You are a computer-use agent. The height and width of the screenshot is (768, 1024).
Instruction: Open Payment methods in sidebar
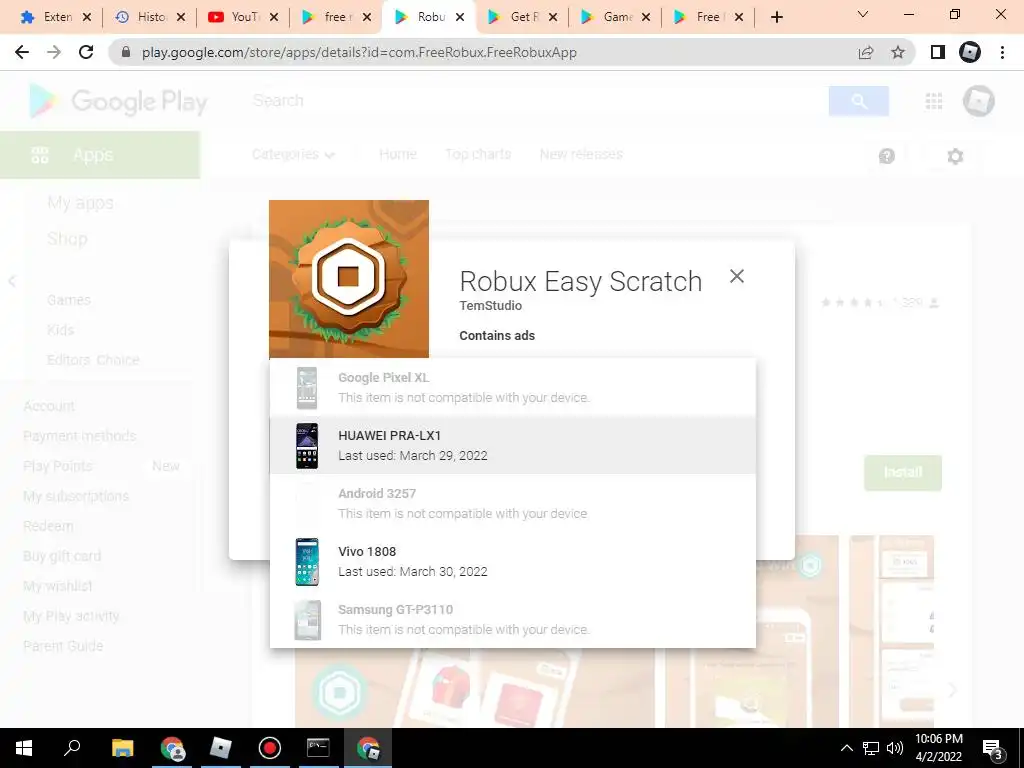click(80, 436)
